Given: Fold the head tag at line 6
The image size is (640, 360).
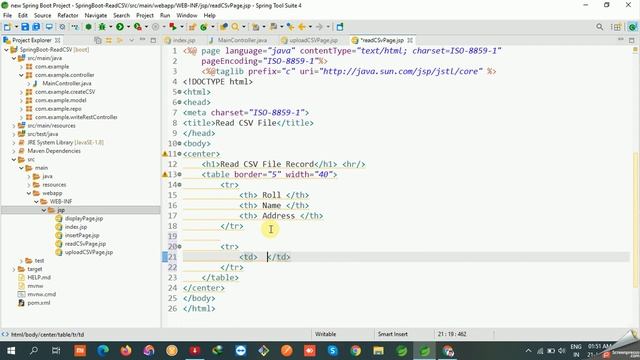Looking at the screenshot, I should click(180, 102).
